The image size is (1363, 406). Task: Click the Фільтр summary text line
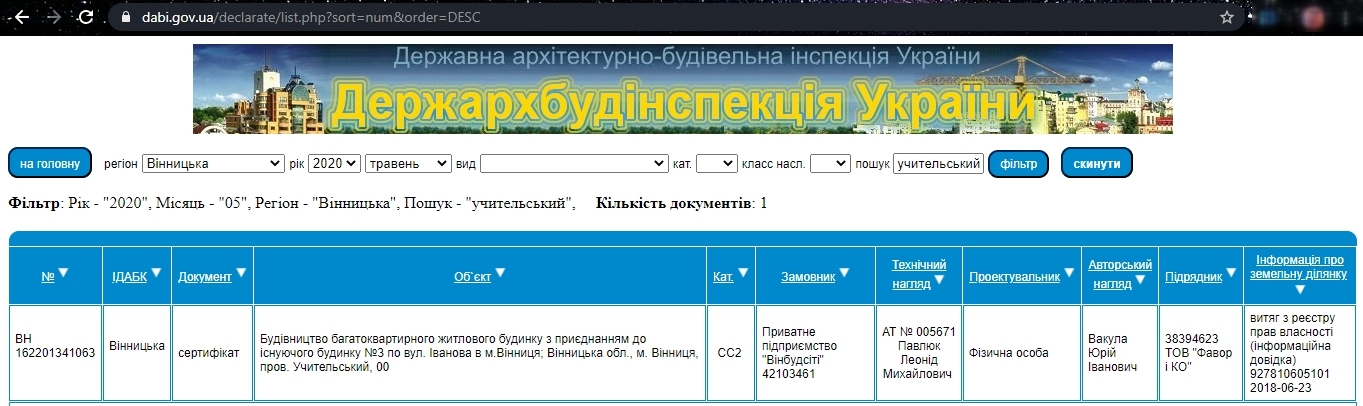click(x=292, y=203)
